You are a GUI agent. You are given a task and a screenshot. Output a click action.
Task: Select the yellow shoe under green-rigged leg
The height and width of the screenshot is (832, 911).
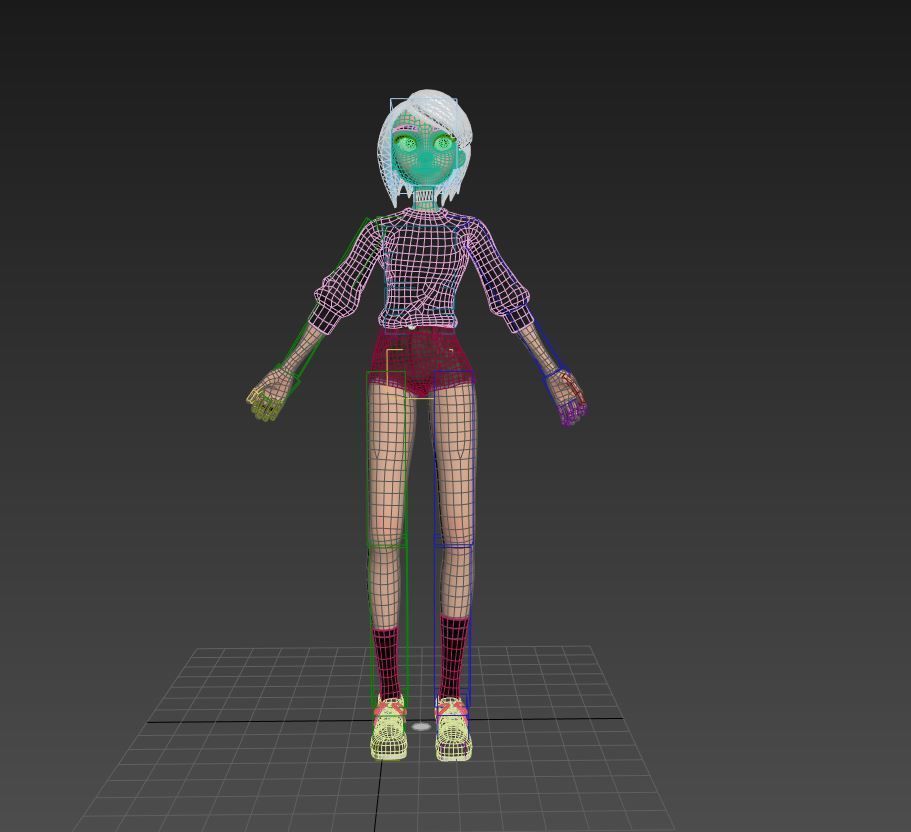coord(389,727)
